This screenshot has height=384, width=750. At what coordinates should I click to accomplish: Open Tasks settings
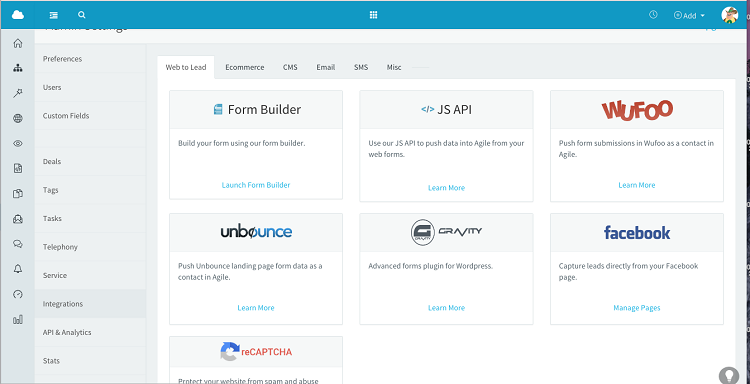90,219
